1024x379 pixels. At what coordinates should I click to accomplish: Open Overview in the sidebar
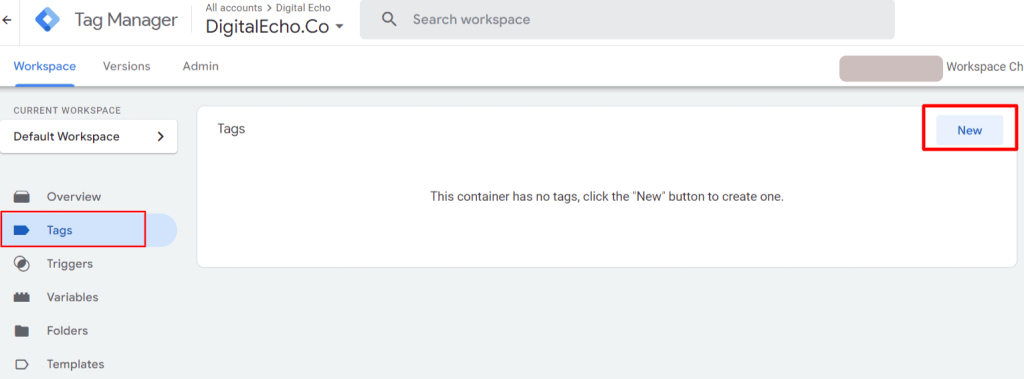[73, 197]
